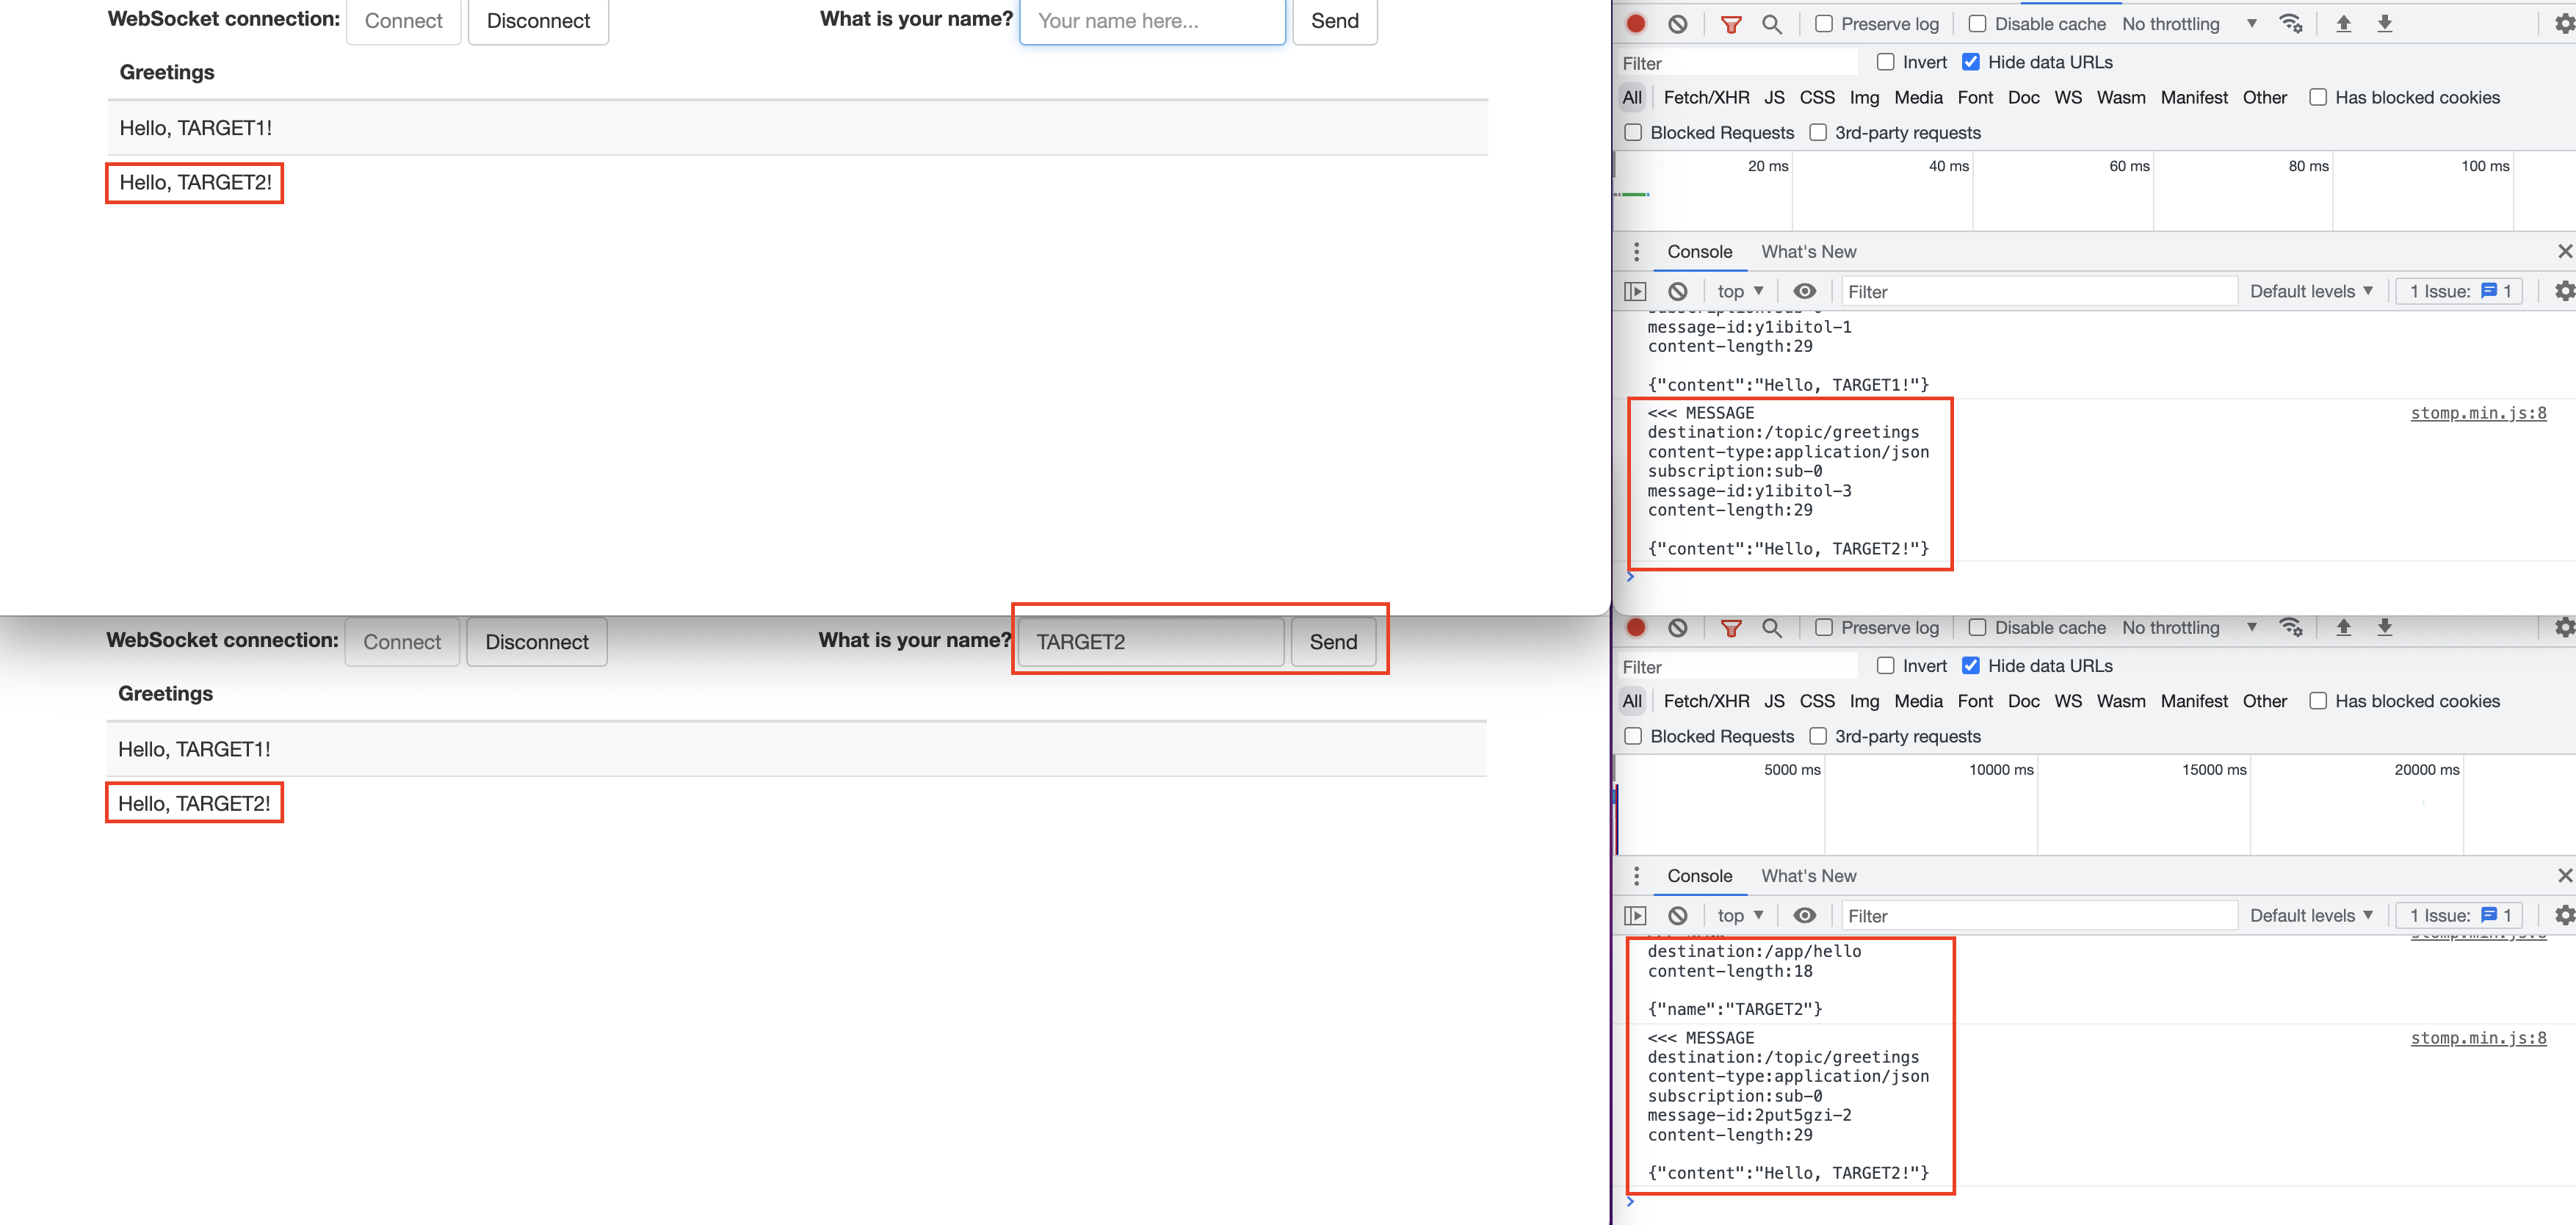This screenshot has height=1225, width=2576.
Task: Check Blocked Requests in upper DevTools
Action: point(1633,132)
